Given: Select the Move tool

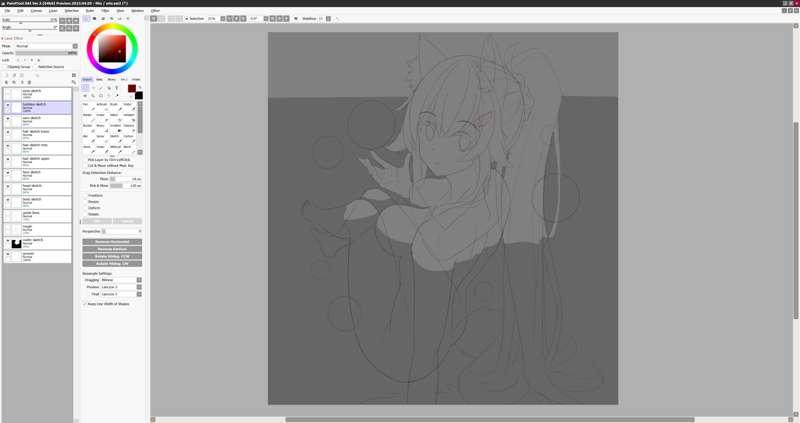Looking at the screenshot, I should (85, 95).
